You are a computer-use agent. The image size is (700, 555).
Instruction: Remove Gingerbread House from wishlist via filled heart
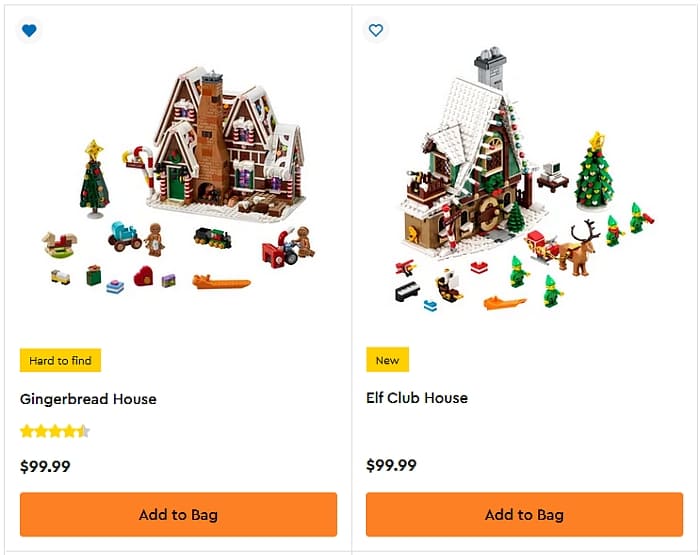pos(29,31)
